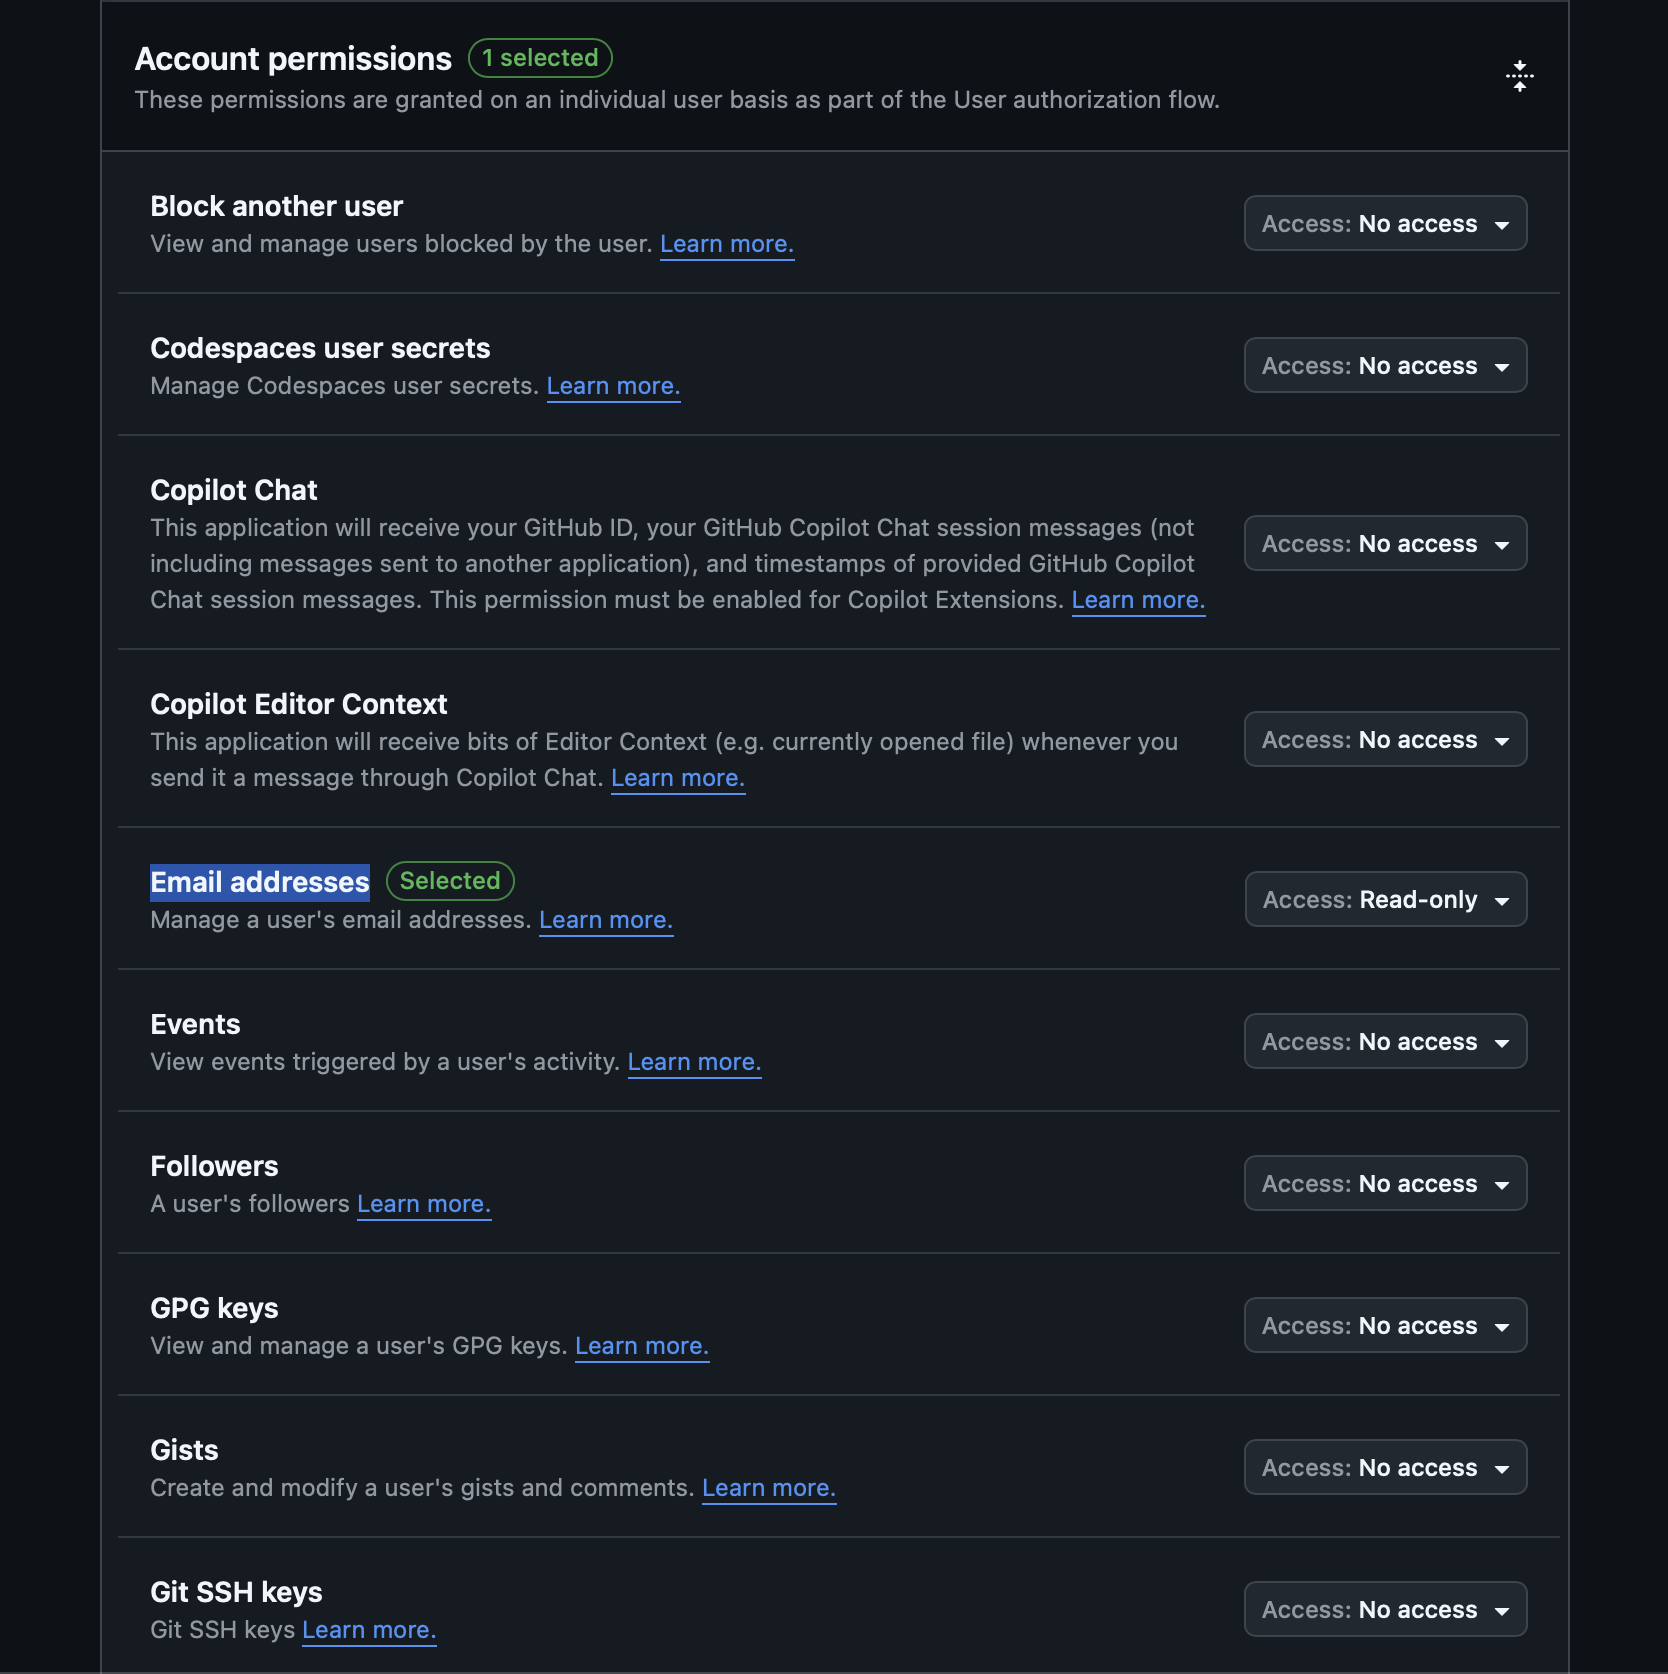Click the 'Gists' title
Viewport: 1668px width, 1674px height.
[x=184, y=1450]
